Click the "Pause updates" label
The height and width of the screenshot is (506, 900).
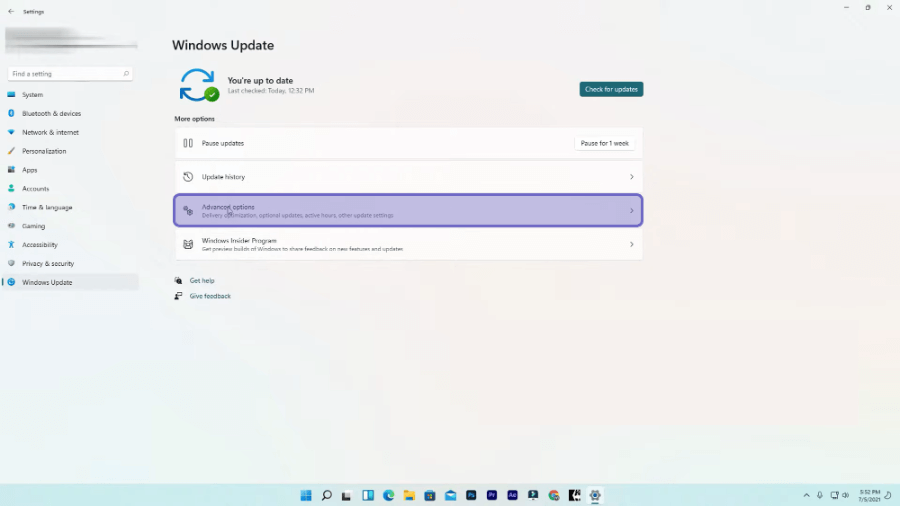223,143
